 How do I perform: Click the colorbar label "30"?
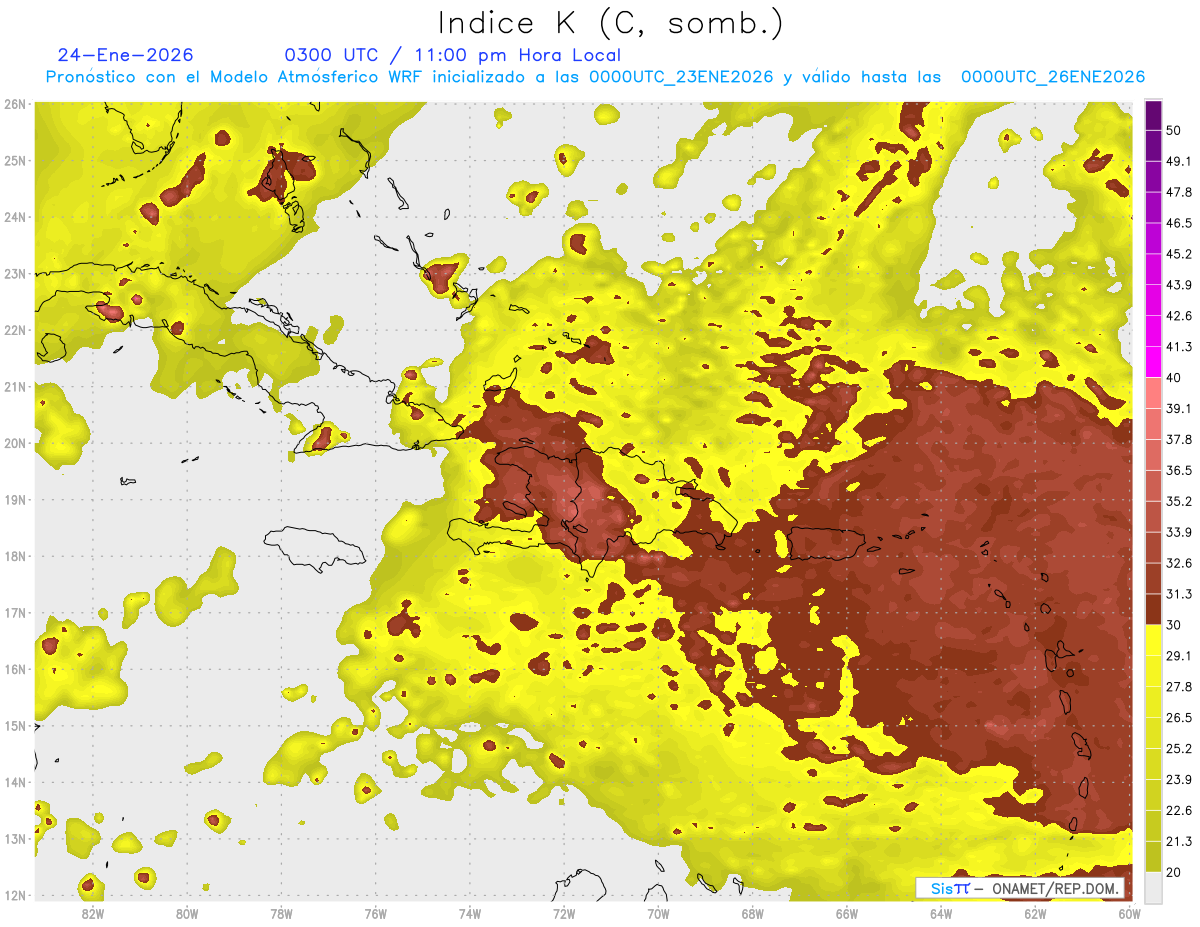point(1175,625)
